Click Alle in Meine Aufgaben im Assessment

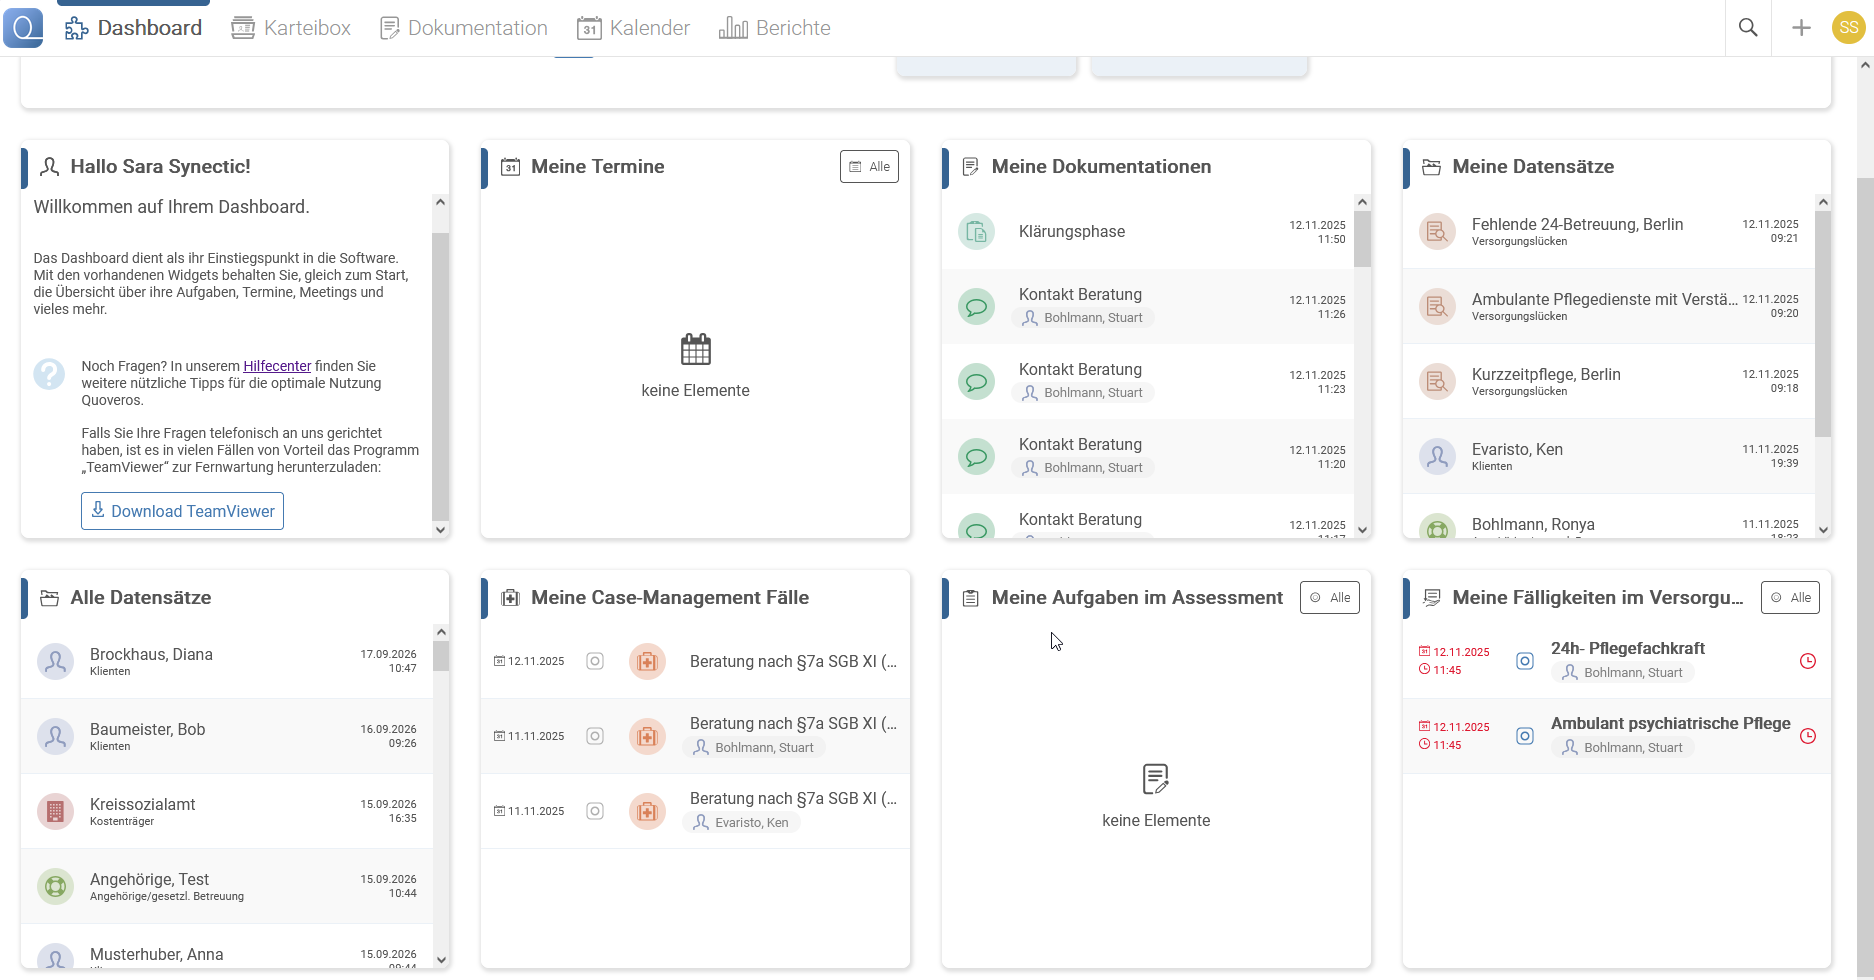(x=1330, y=598)
